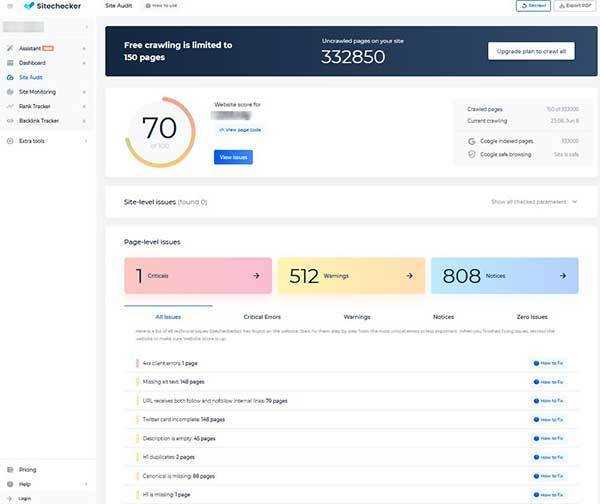600x504 pixels.
Task: Expand the Show all checked parameters chevron
Action: [574, 202]
